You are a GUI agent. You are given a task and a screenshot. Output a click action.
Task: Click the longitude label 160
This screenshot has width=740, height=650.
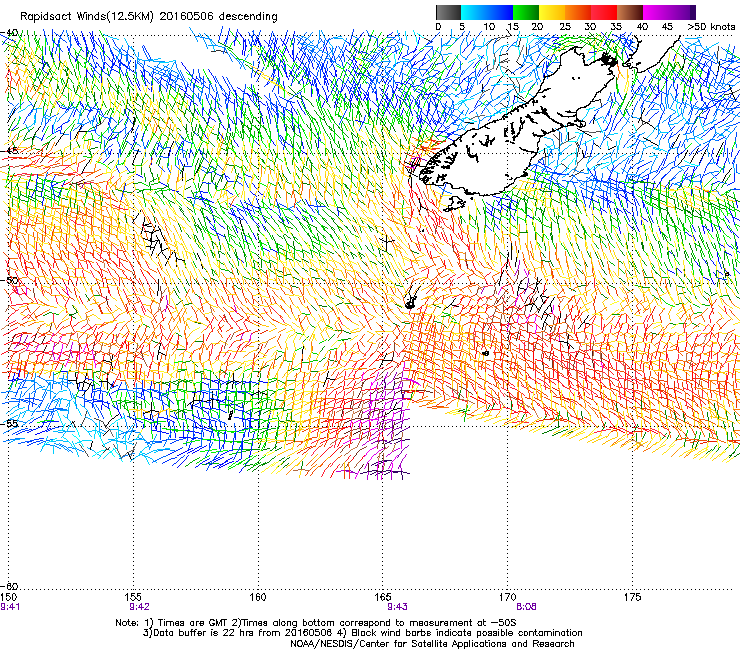click(258, 597)
